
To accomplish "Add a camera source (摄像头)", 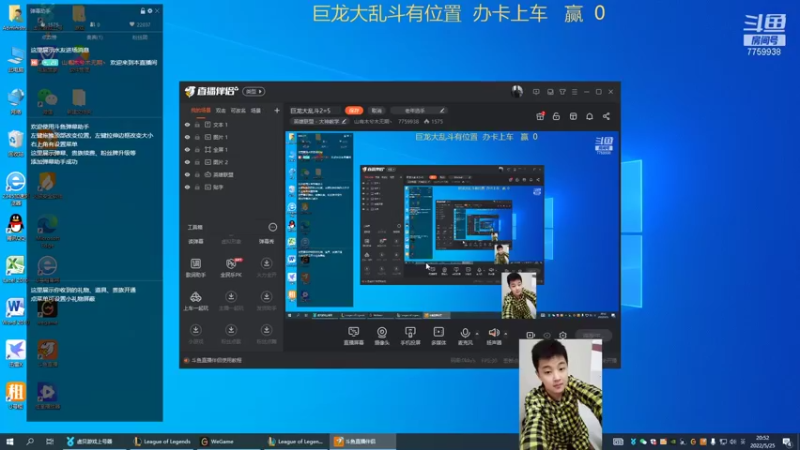I will (x=382, y=336).
